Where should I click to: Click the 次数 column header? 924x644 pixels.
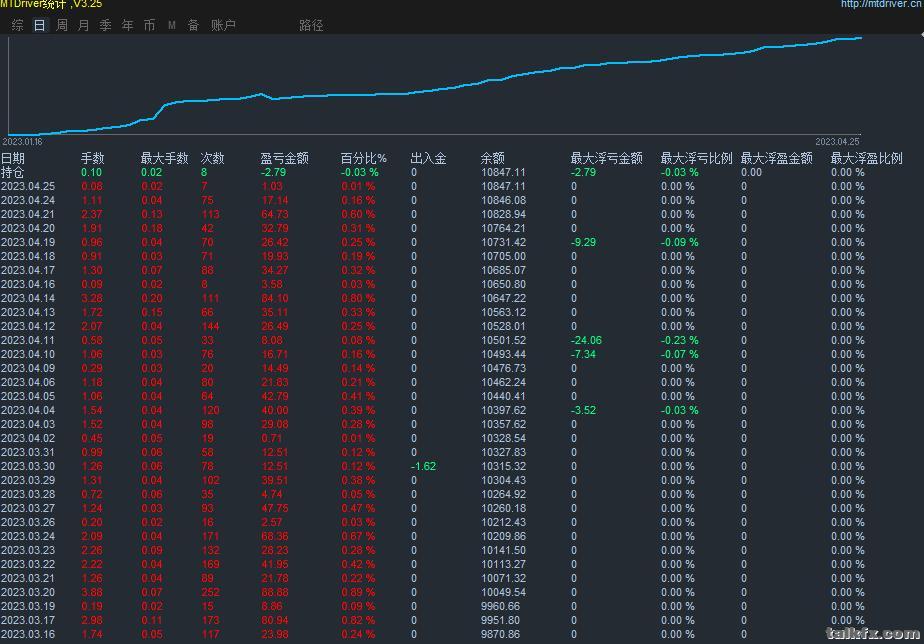[x=213, y=158]
